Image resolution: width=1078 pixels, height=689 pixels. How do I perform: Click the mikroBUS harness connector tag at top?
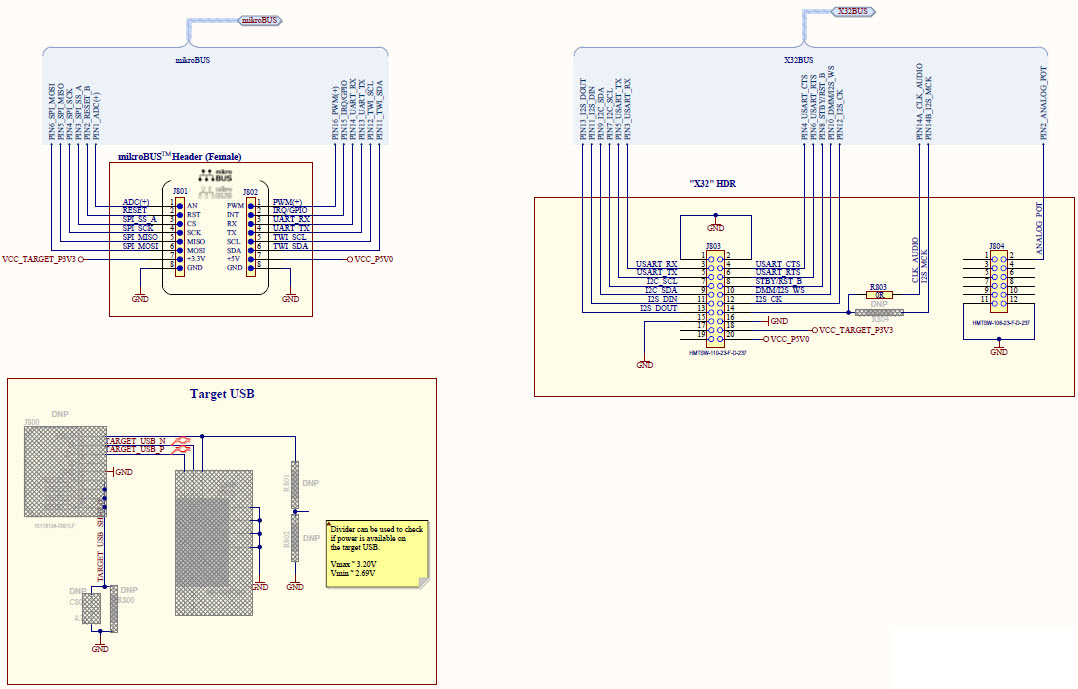pyautogui.click(x=260, y=19)
